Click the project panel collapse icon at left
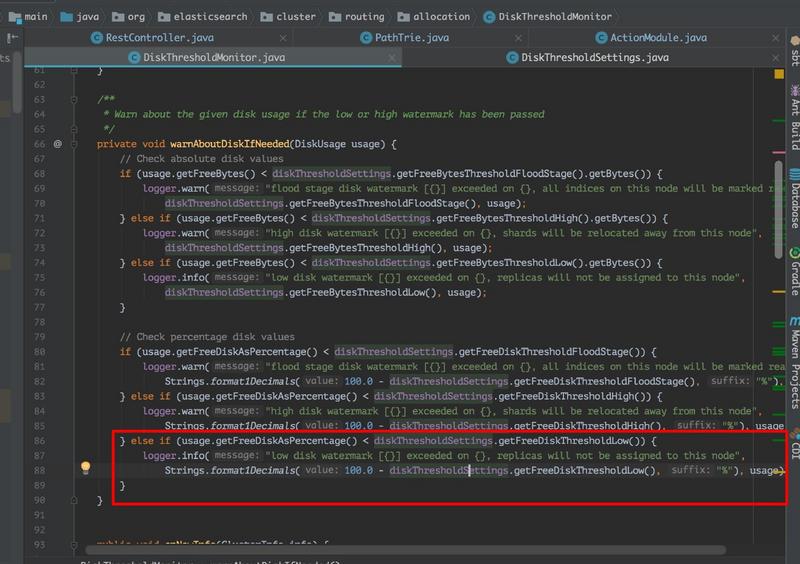The image size is (800, 564). [x=12, y=38]
